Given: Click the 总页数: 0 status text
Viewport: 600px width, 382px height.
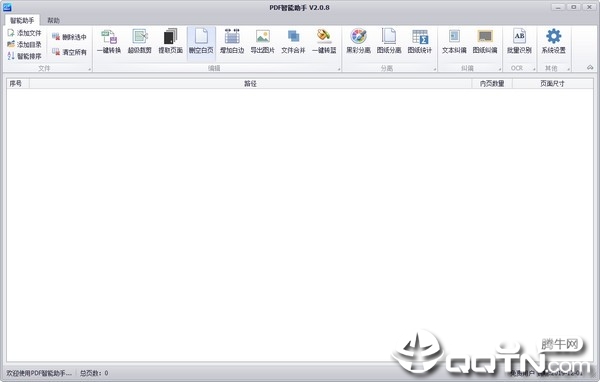Looking at the screenshot, I should point(94,373).
